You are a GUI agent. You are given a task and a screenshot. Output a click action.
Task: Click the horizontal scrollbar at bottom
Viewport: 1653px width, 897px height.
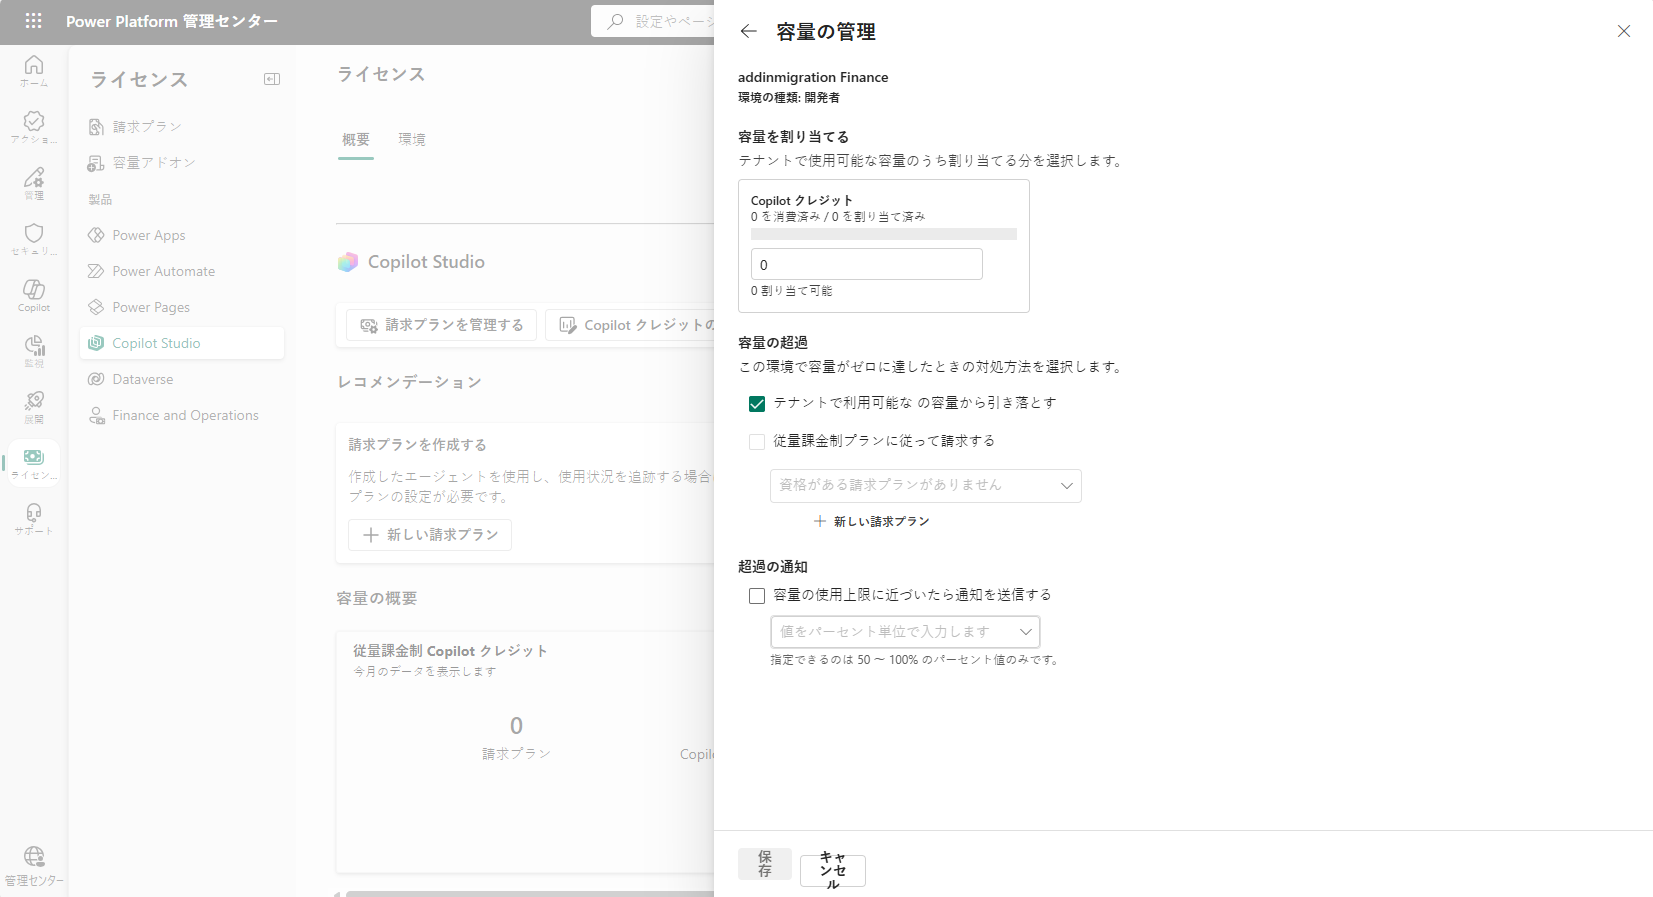529,894
